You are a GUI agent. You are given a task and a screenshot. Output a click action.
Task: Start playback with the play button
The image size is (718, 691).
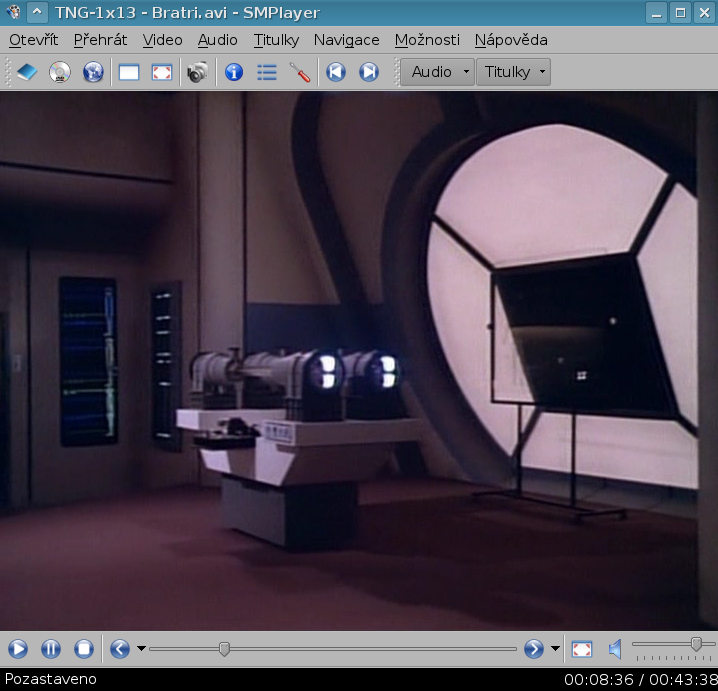pos(18,649)
